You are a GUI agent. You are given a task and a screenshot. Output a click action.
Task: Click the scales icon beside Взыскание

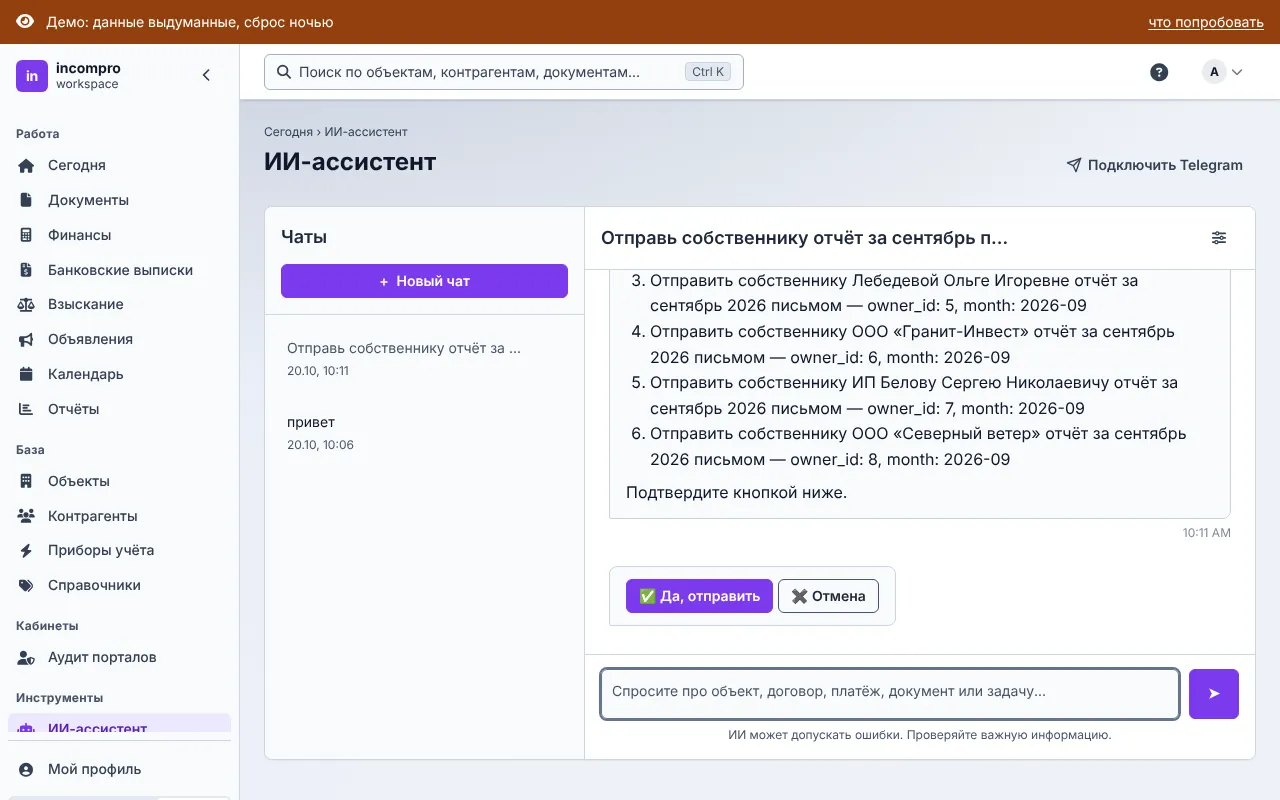click(x=27, y=304)
